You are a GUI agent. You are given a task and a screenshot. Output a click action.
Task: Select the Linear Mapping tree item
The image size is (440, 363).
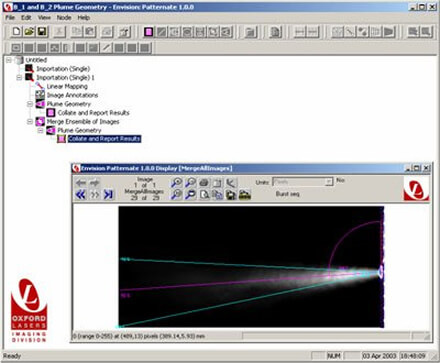tap(67, 86)
